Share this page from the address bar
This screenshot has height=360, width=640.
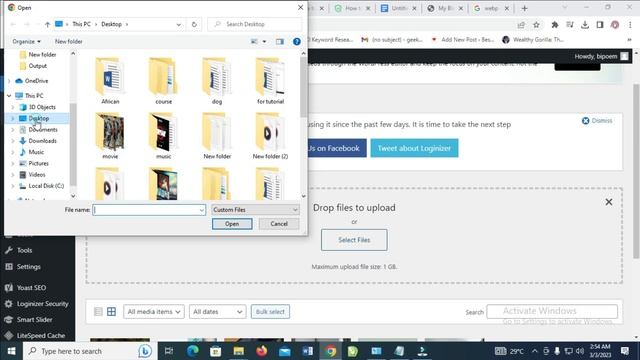[521, 25]
